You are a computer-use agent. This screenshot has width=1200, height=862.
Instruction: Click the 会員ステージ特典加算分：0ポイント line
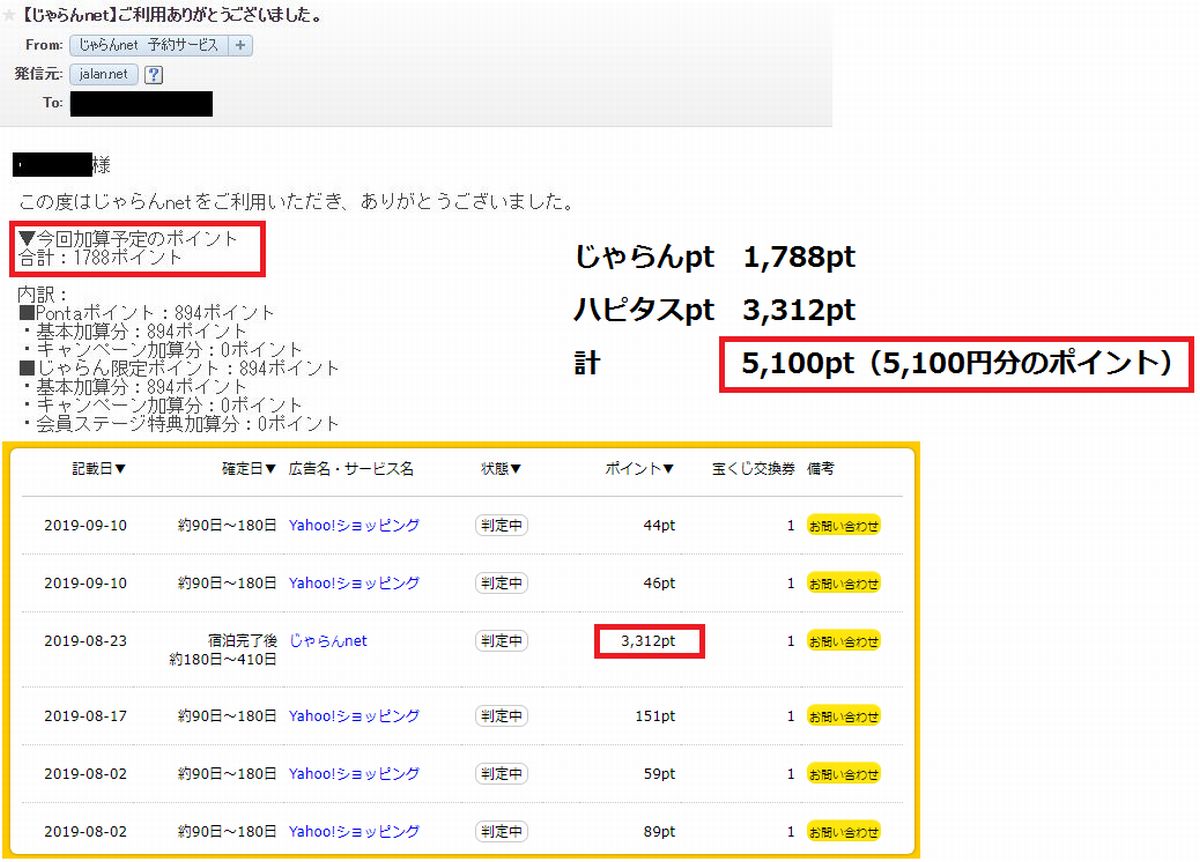pos(179,424)
